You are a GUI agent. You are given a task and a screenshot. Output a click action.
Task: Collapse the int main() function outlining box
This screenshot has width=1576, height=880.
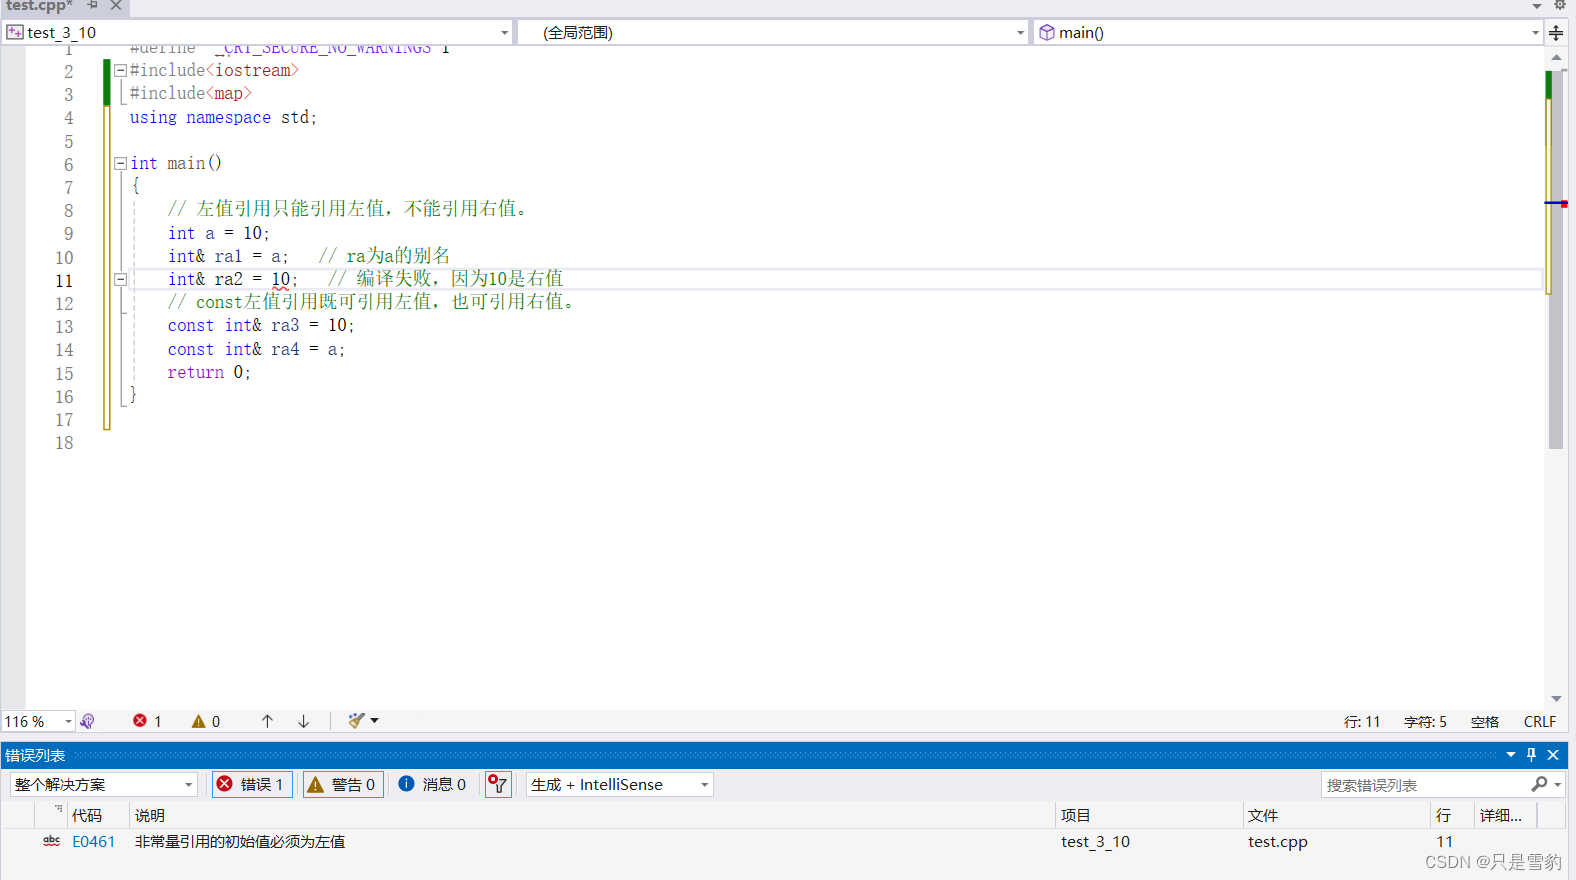click(120, 163)
